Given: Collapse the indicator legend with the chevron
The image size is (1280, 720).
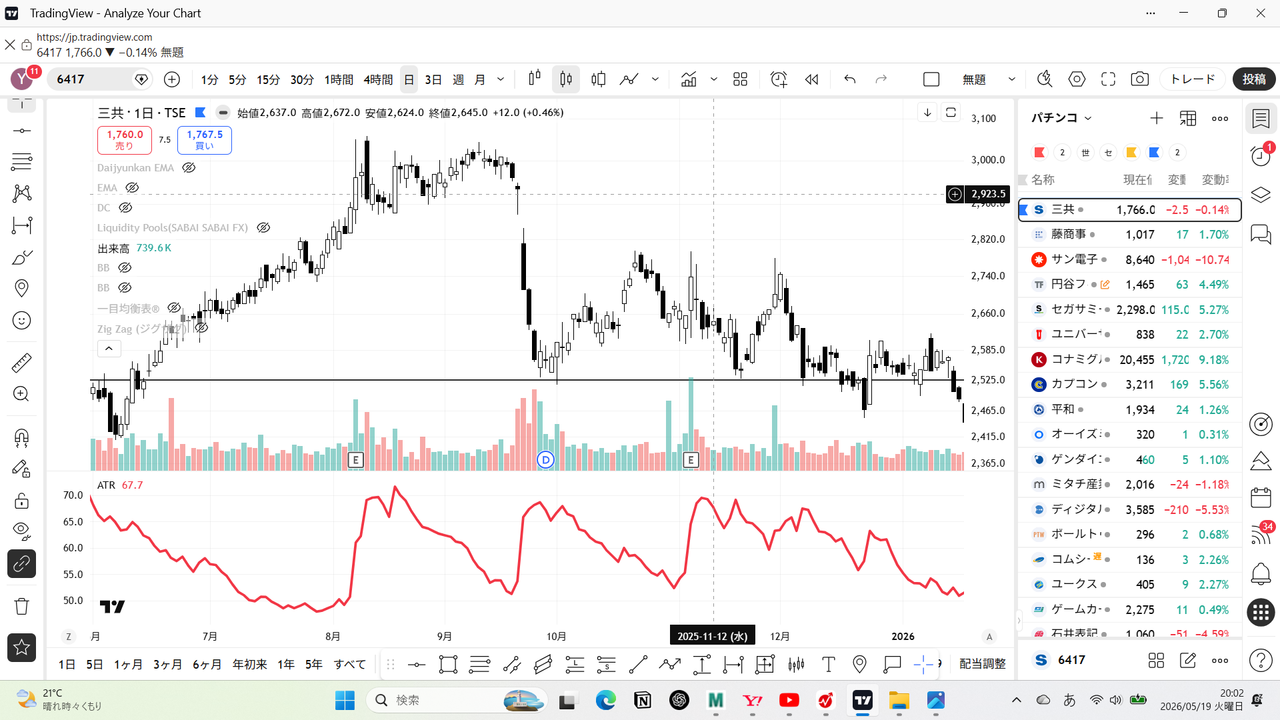Looking at the screenshot, I should (109, 349).
